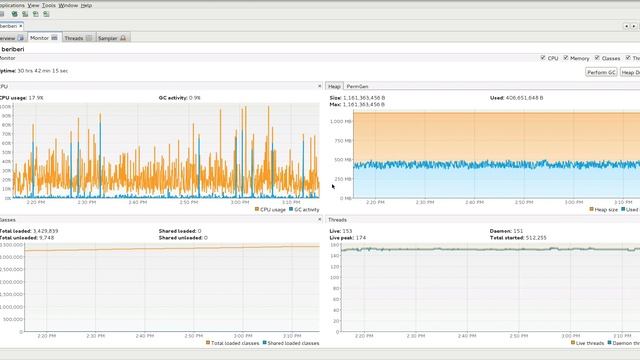640x360 pixels.
Task: Click the scroll tabs right arrow
Action: click(634, 26)
